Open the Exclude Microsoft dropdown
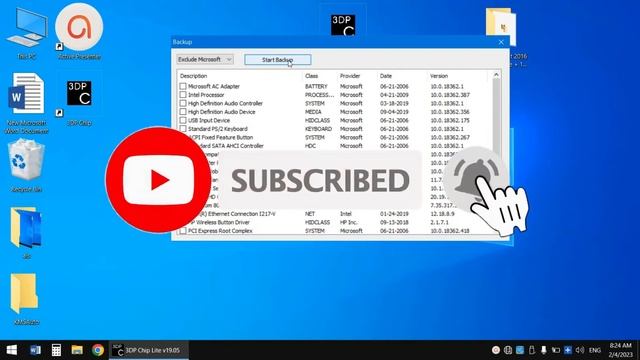 tap(205, 60)
